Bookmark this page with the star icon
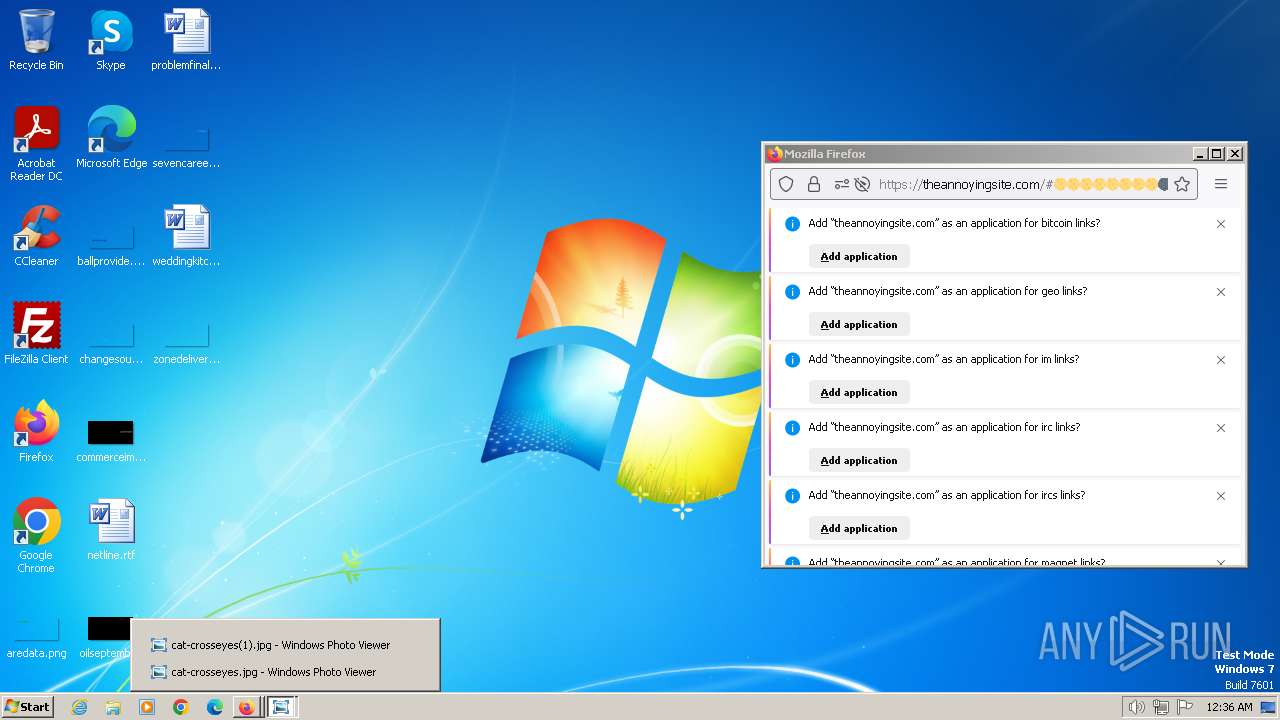Viewport: 1280px width, 720px height. (x=1182, y=184)
